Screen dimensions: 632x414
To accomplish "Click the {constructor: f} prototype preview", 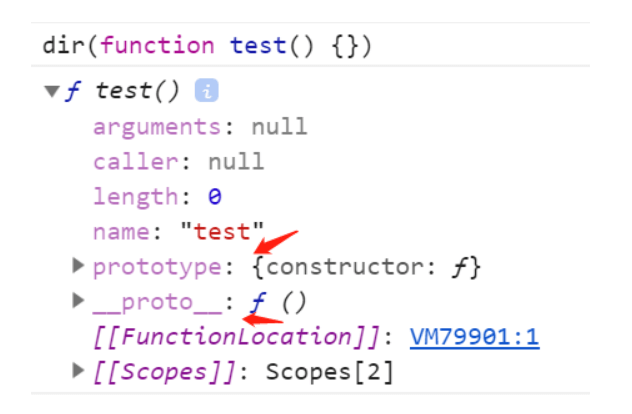I will click(x=366, y=267).
